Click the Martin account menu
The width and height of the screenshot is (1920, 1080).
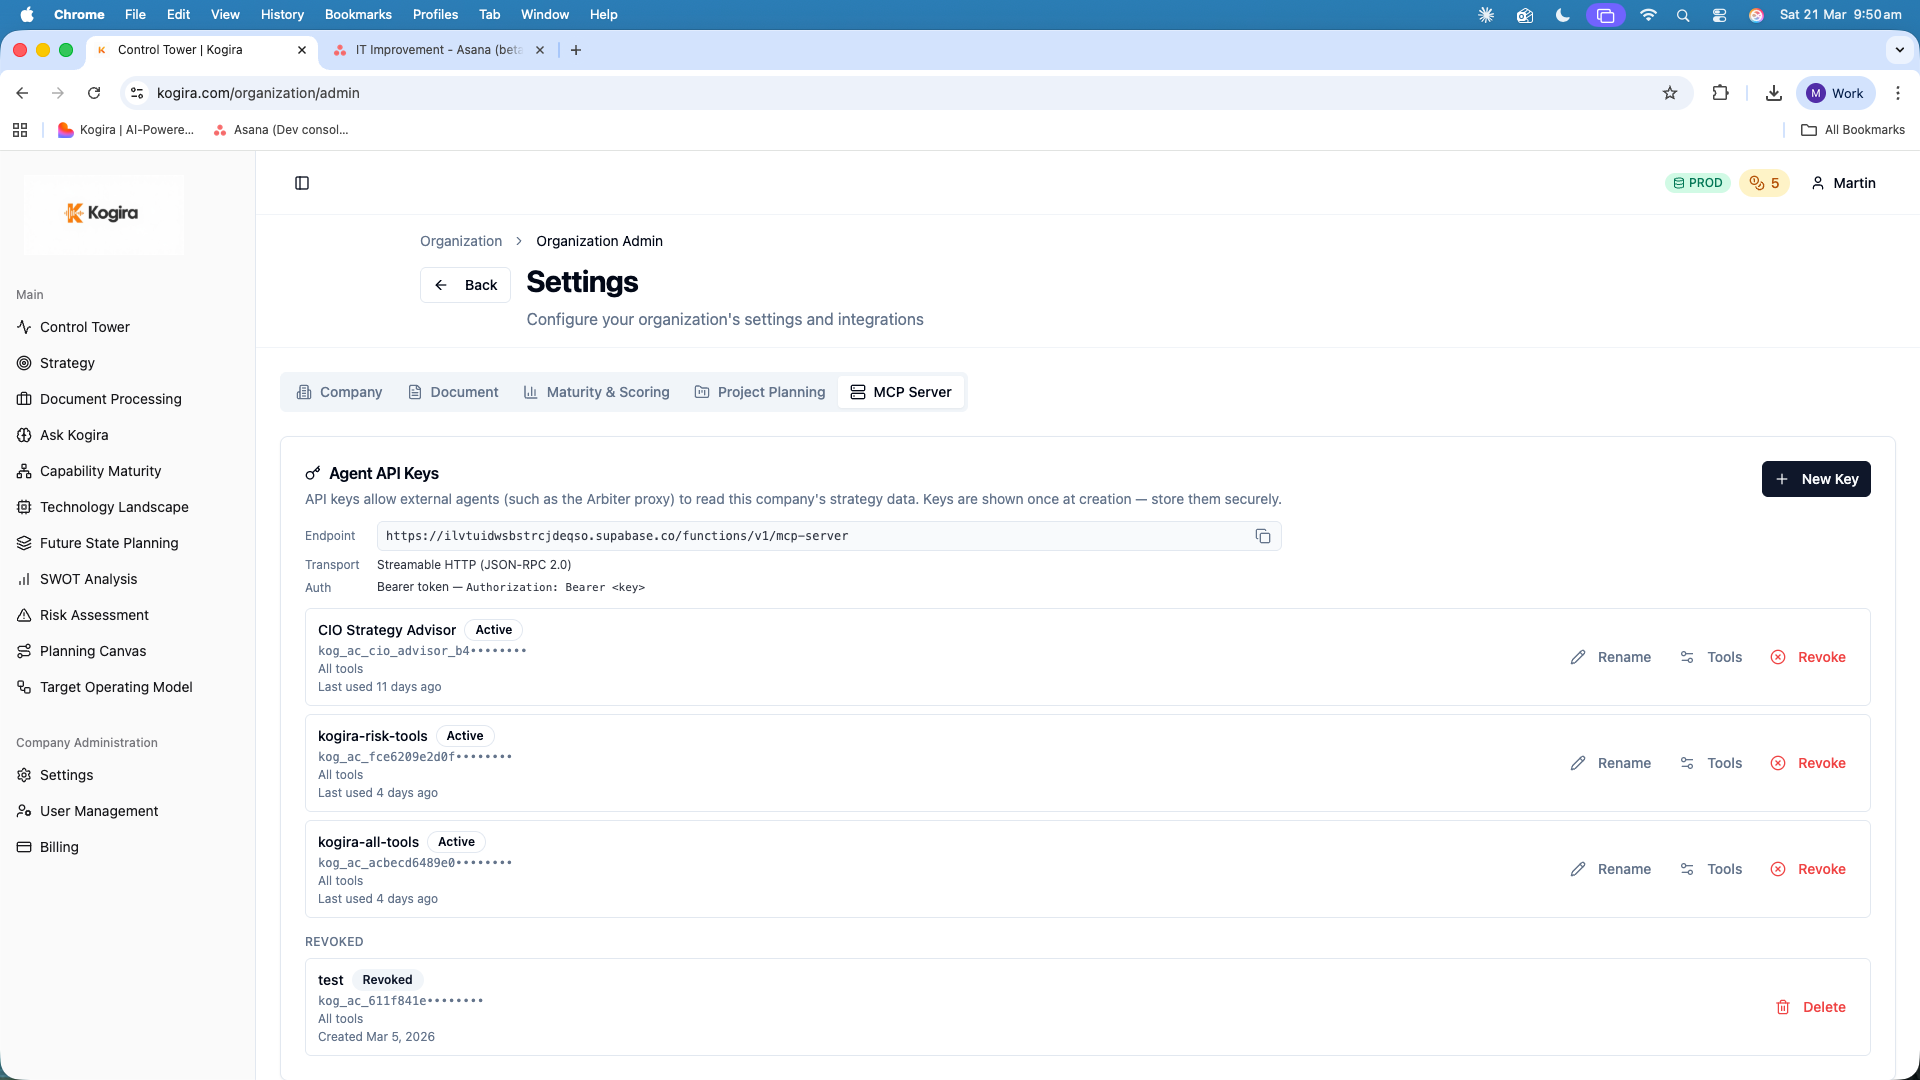point(1843,183)
